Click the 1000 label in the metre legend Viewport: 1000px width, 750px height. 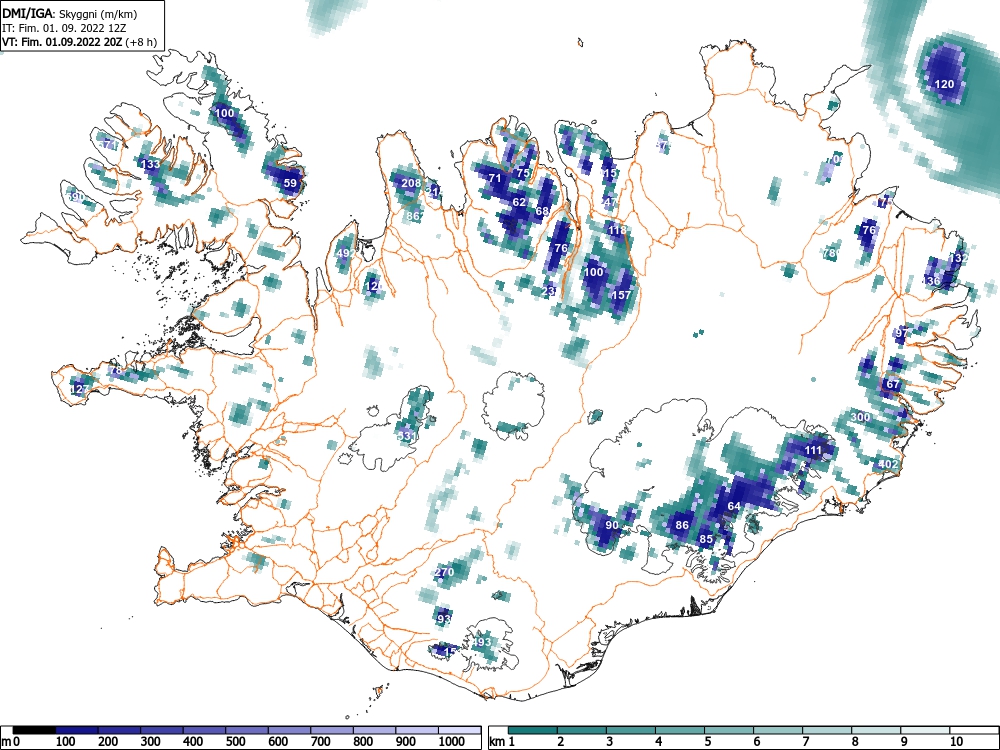(x=452, y=742)
